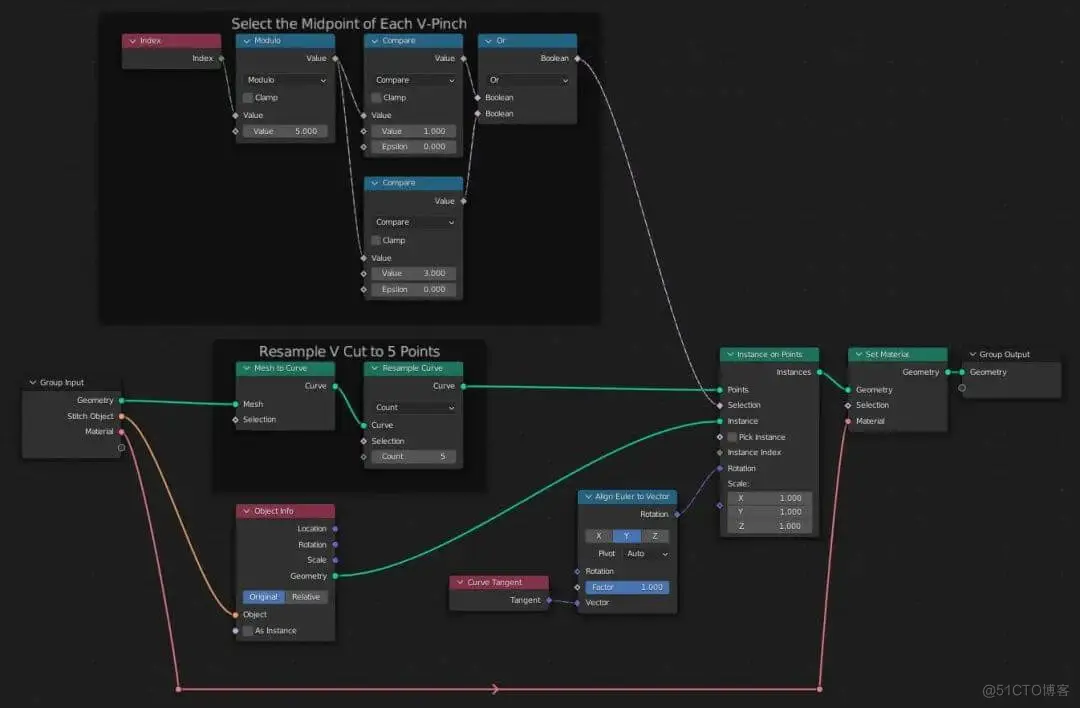Image resolution: width=1080 pixels, height=708 pixels.
Task: Click Material input socket on Set Material
Action: click(x=848, y=421)
